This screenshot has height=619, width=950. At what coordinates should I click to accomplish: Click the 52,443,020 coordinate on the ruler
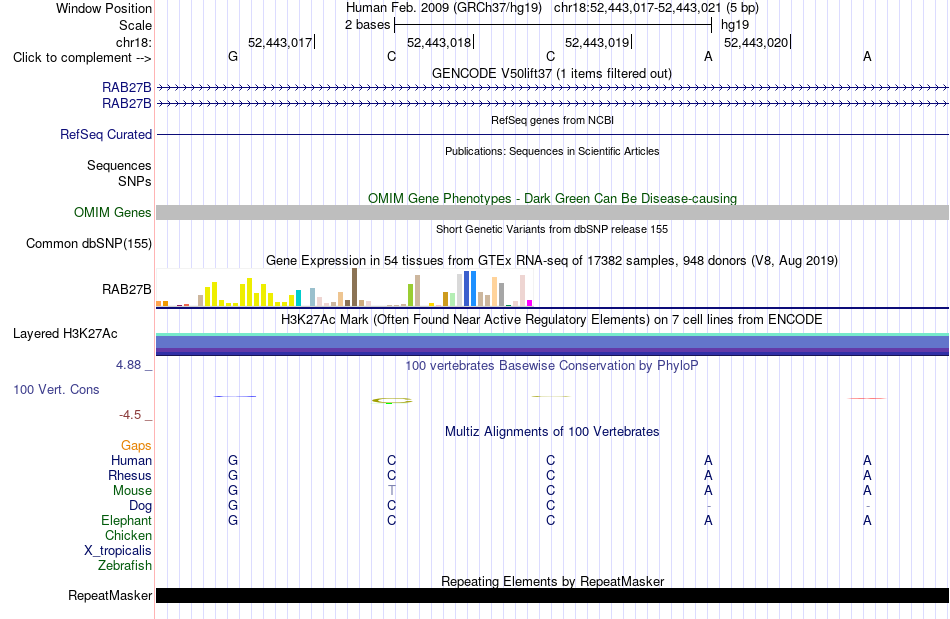click(x=756, y=42)
